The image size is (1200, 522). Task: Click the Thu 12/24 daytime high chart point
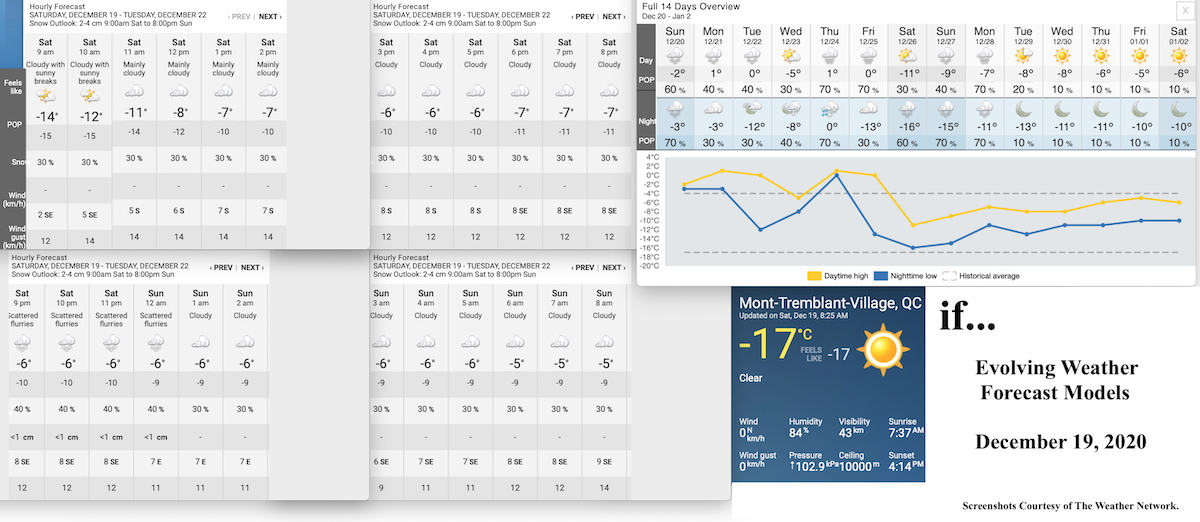coord(836,170)
